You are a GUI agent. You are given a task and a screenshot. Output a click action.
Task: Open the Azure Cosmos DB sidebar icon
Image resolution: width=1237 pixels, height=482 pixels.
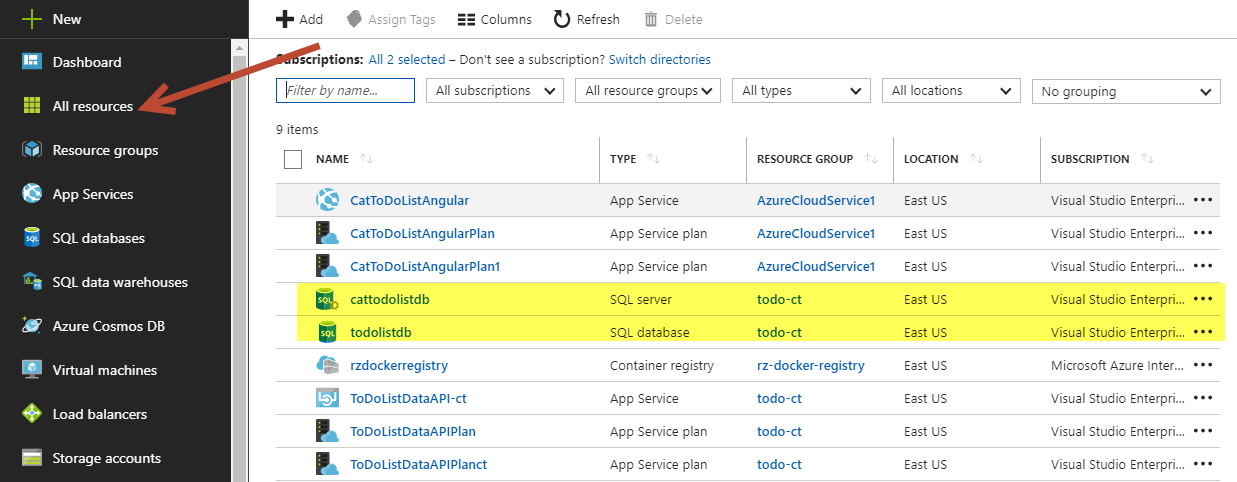(x=34, y=326)
